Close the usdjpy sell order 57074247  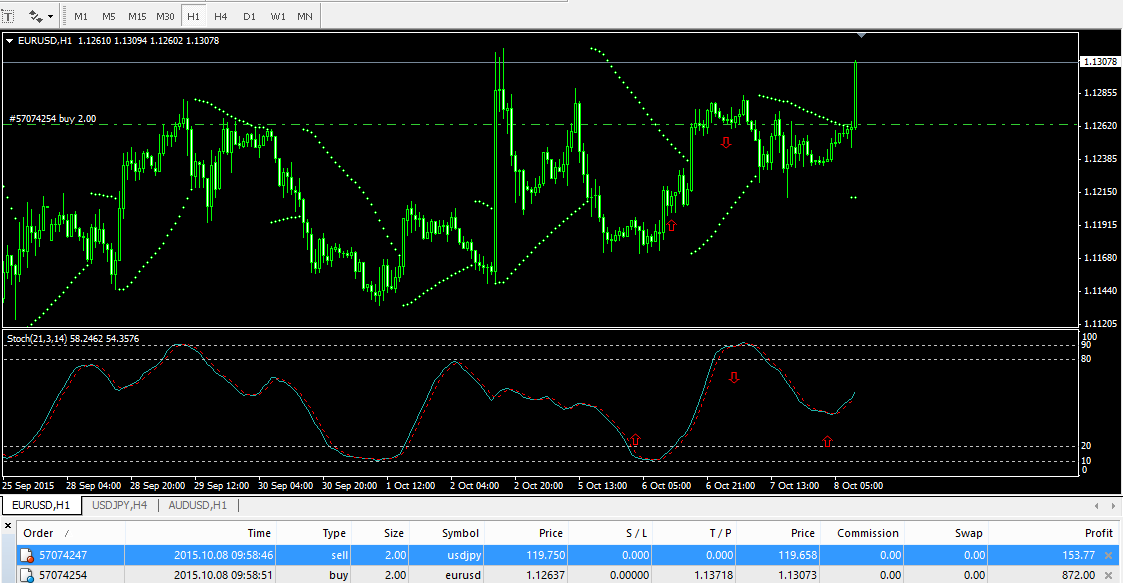1107,554
